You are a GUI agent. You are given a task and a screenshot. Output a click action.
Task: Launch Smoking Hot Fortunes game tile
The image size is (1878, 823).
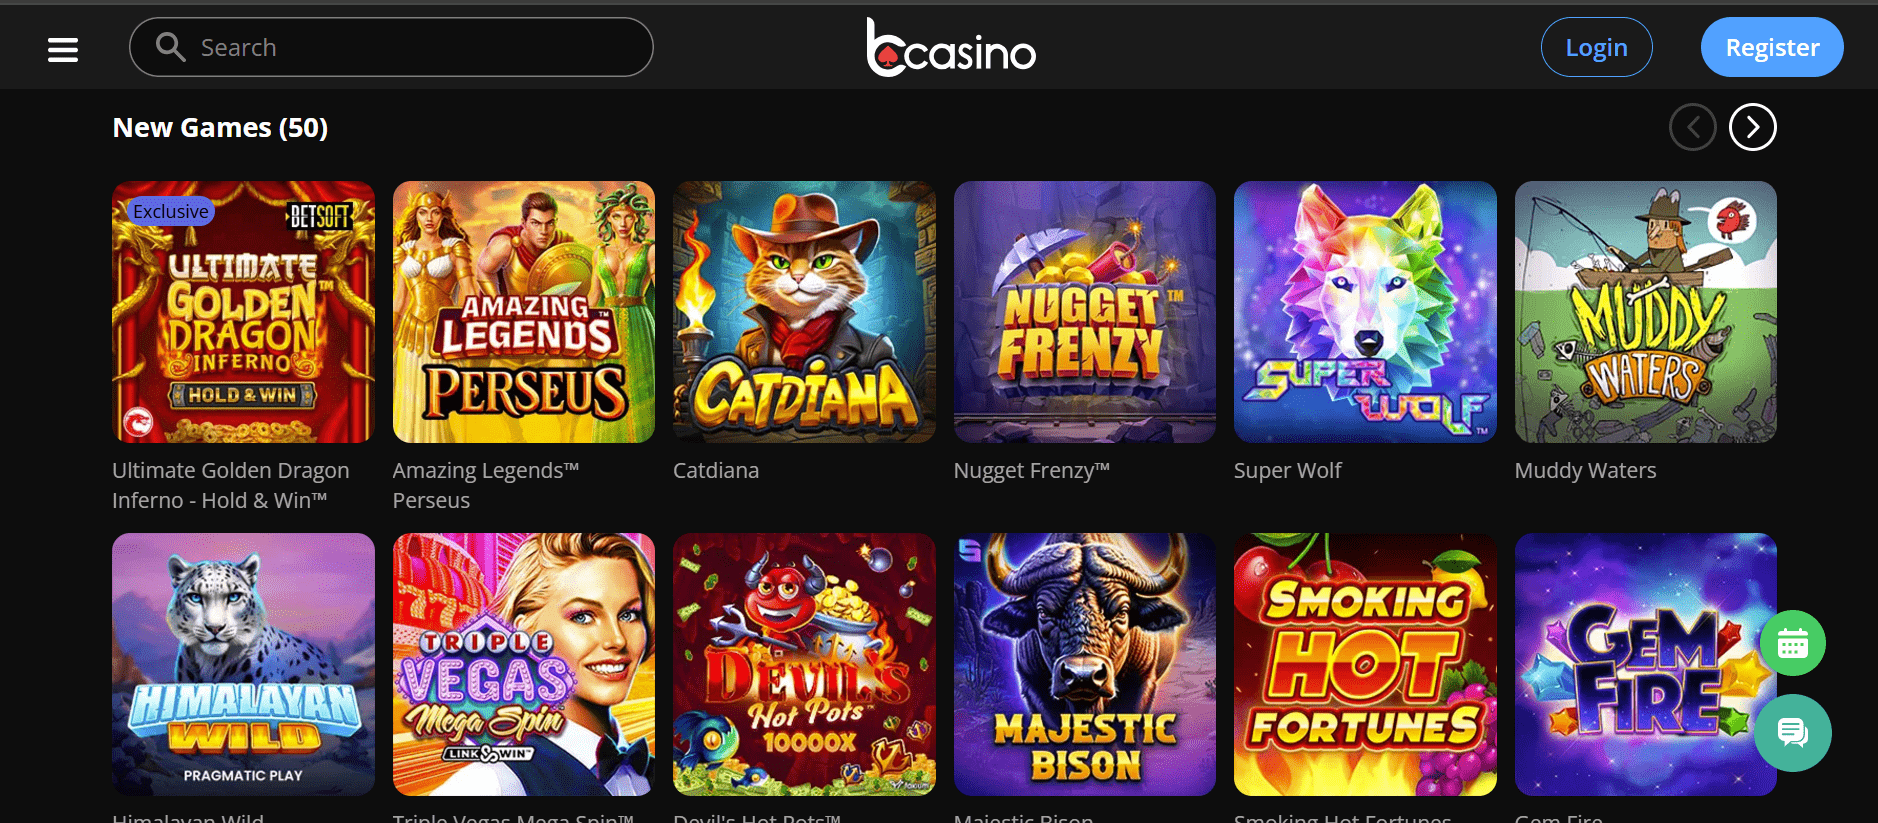(x=1365, y=664)
